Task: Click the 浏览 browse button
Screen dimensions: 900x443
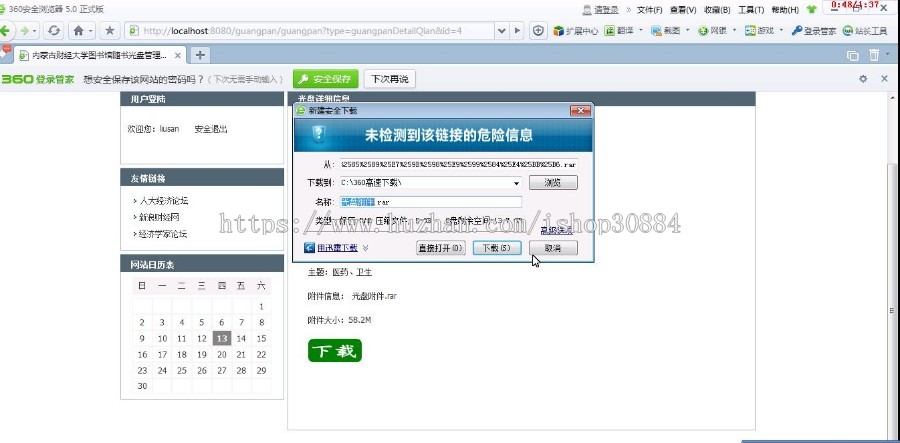Action: pyautogui.click(x=553, y=183)
